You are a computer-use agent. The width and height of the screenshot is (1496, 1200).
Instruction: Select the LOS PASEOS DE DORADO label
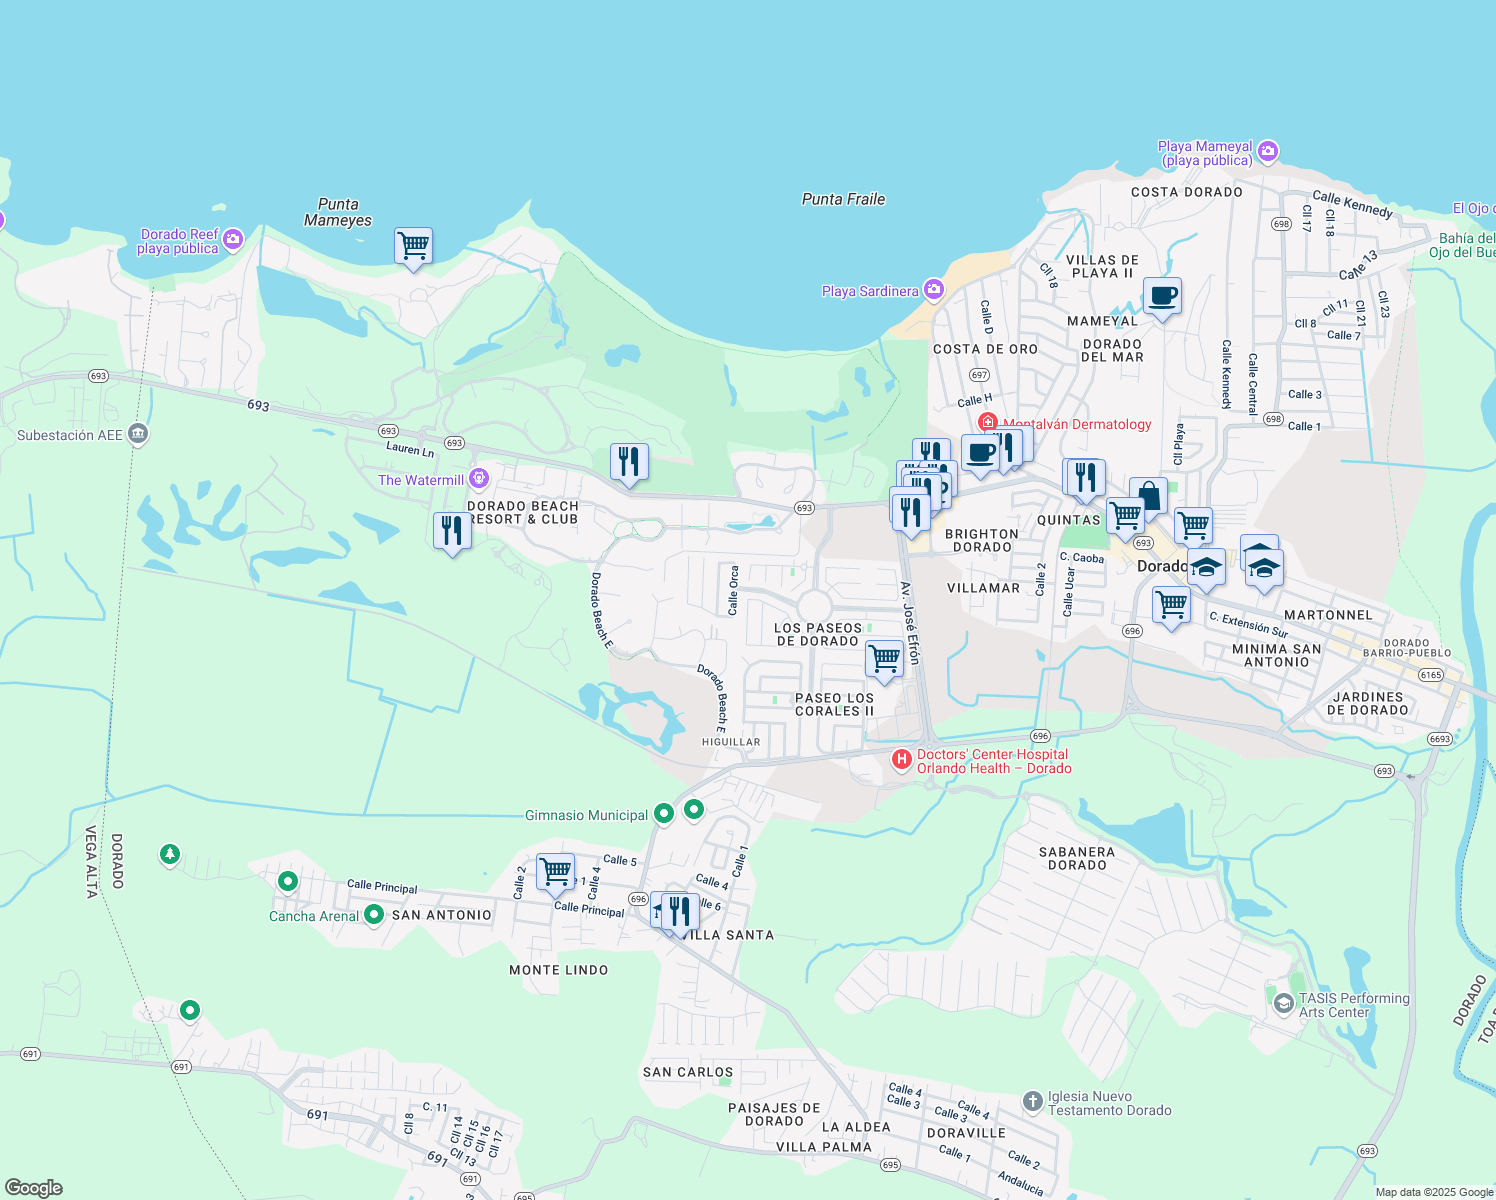click(x=818, y=635)
